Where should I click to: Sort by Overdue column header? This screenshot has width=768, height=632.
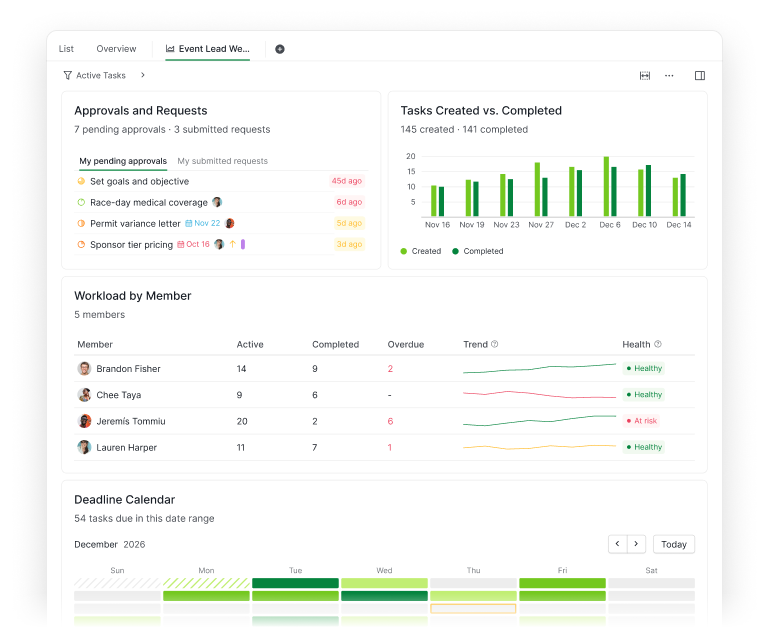click(406, 344)
